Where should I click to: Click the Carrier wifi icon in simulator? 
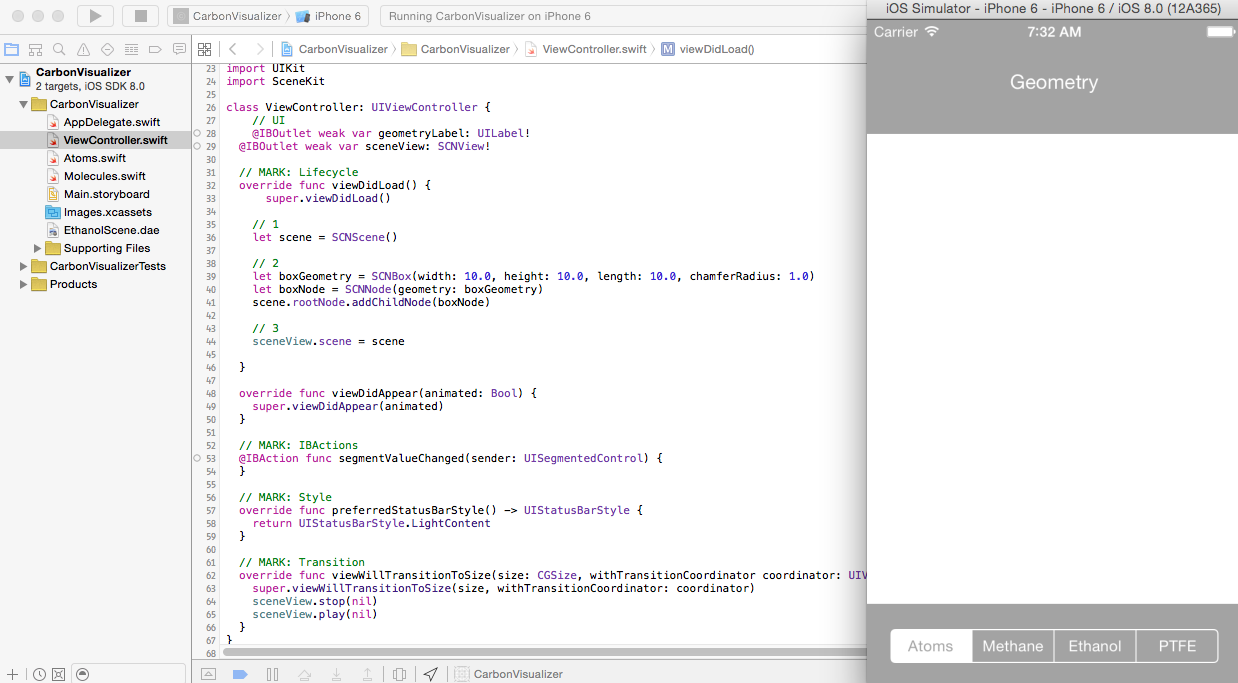click(x=932, y=32)
